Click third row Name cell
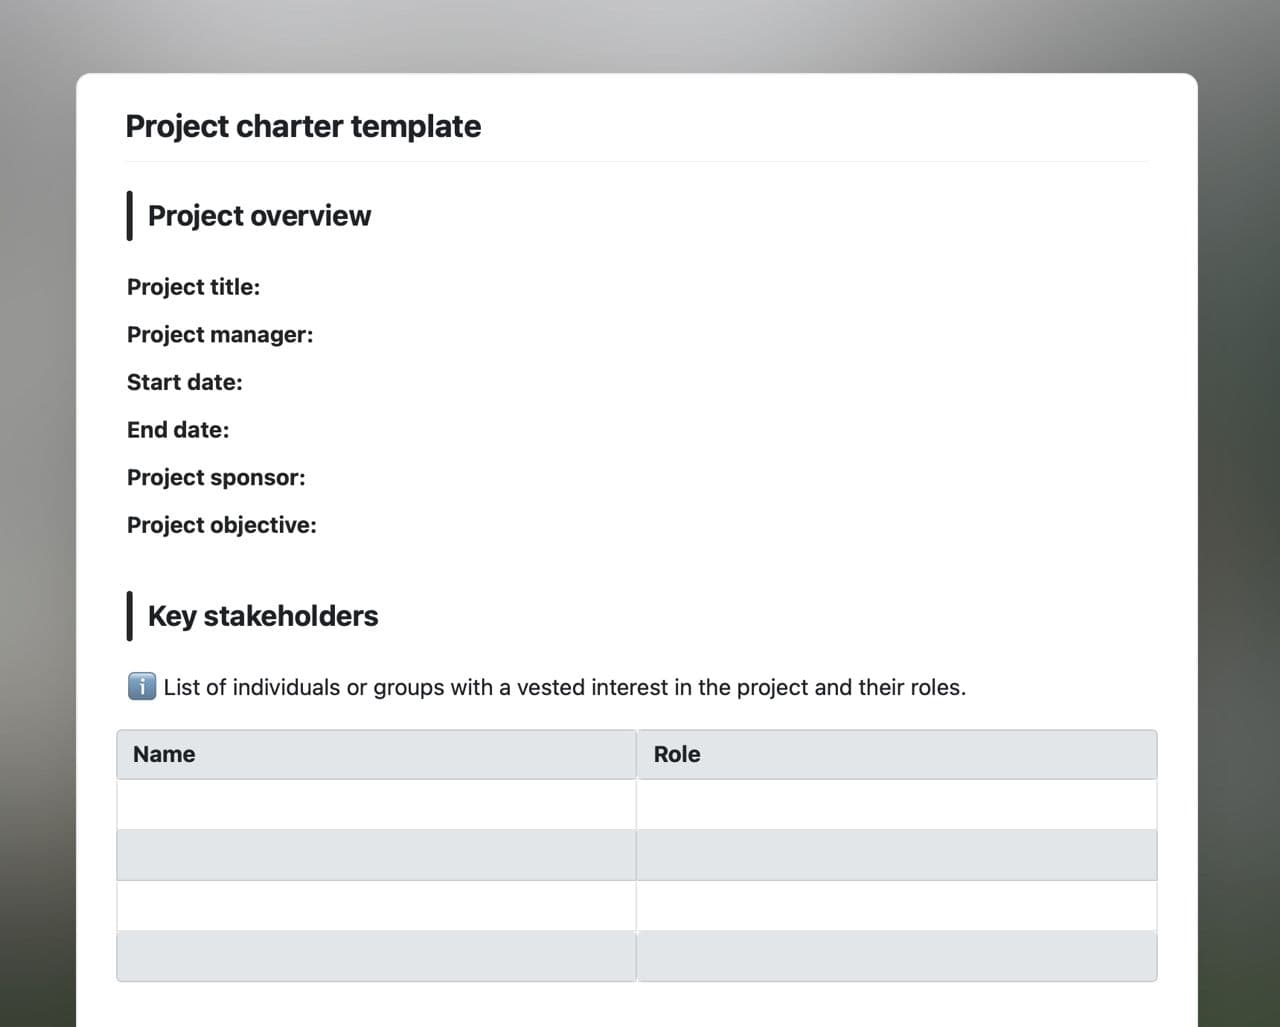 pyautogui.click(x=376, y=906)
